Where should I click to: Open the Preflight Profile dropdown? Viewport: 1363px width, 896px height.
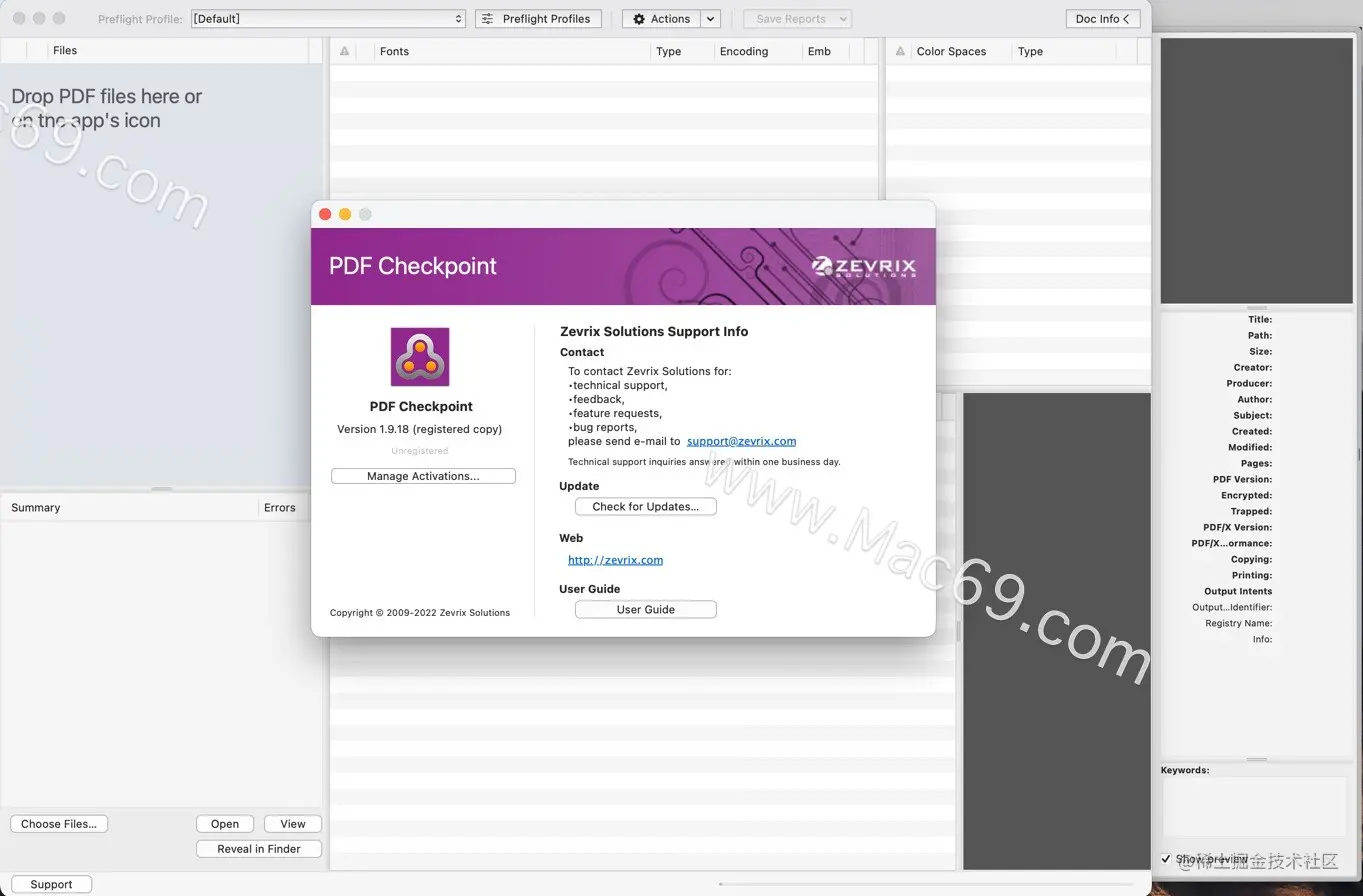(329, 19)
